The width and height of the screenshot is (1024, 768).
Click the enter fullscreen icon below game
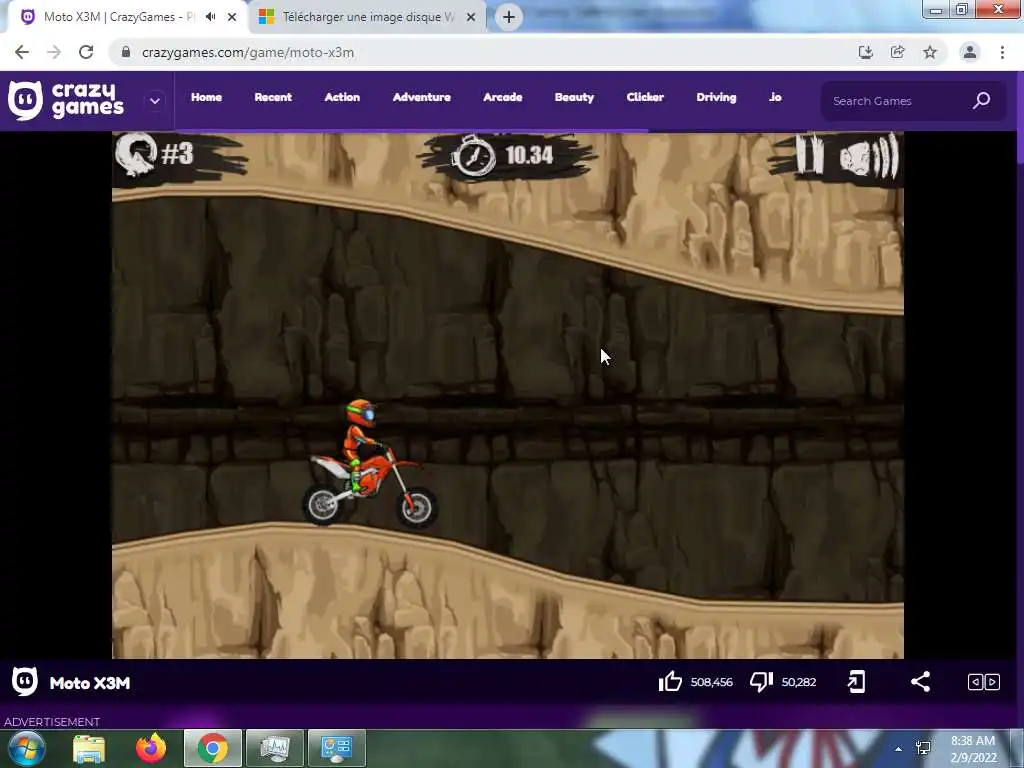856,682
